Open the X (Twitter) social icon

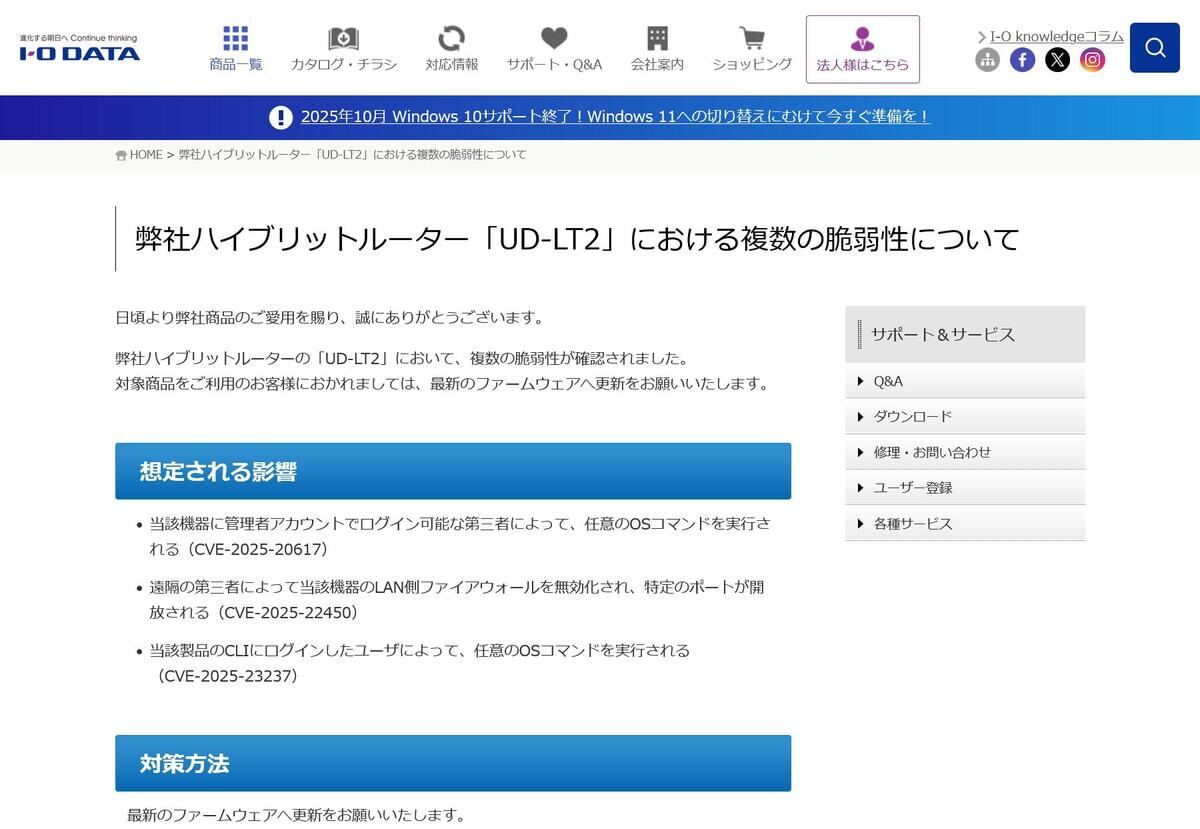pyautogui.click(x=1058, y=60)
